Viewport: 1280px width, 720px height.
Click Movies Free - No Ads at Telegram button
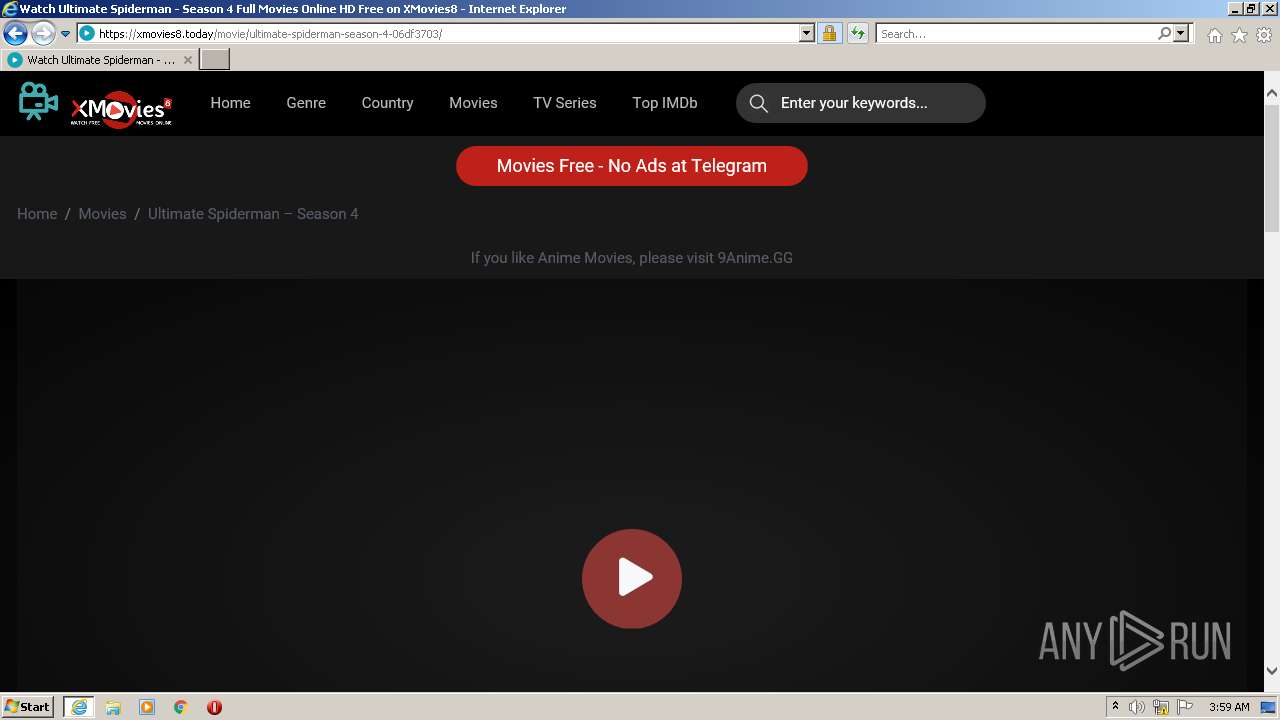click(x=632, y=166)
